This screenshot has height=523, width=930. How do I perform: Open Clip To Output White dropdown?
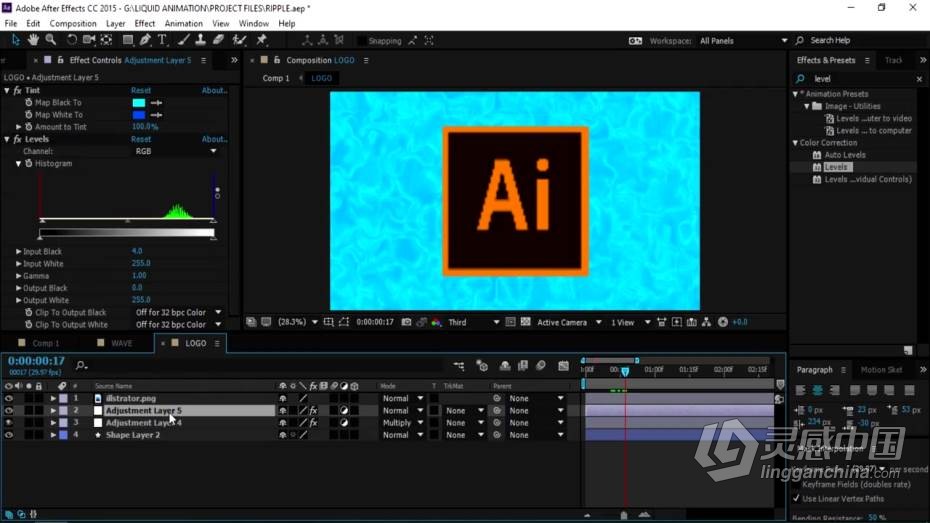[x=178, y=324]
